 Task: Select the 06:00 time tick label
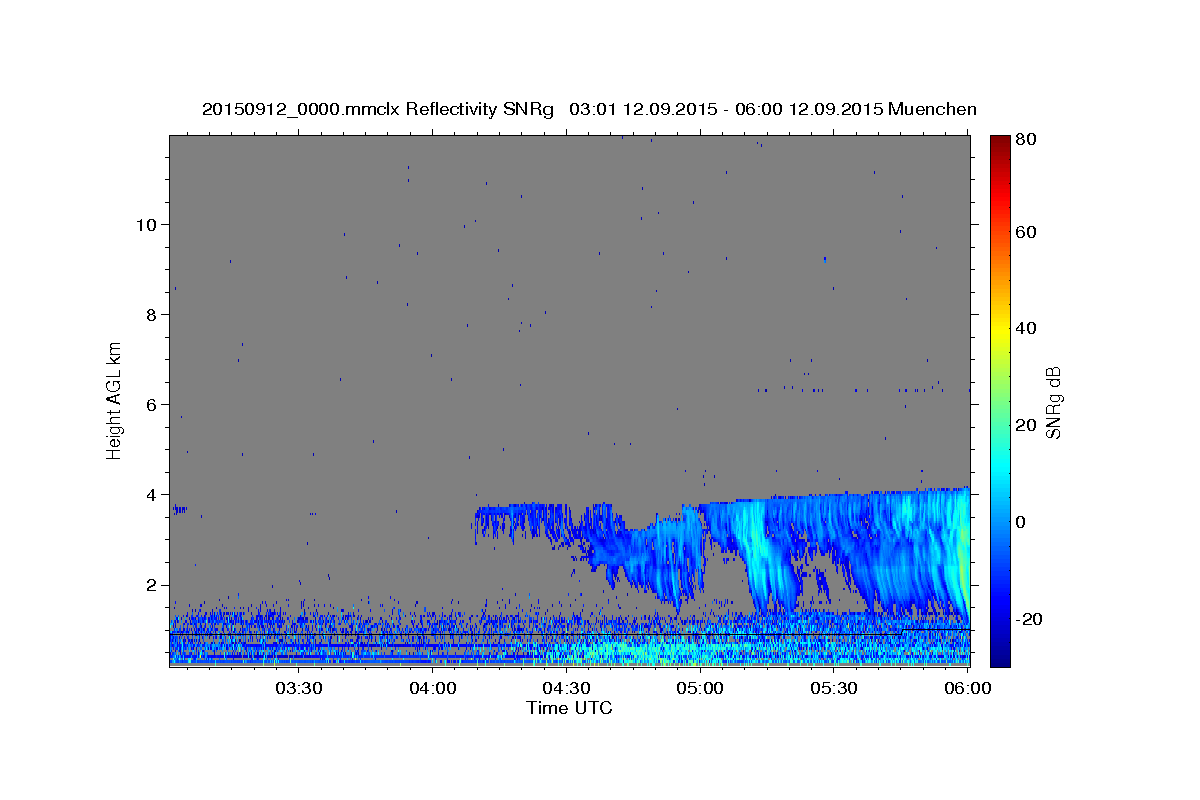pos(968,688)
